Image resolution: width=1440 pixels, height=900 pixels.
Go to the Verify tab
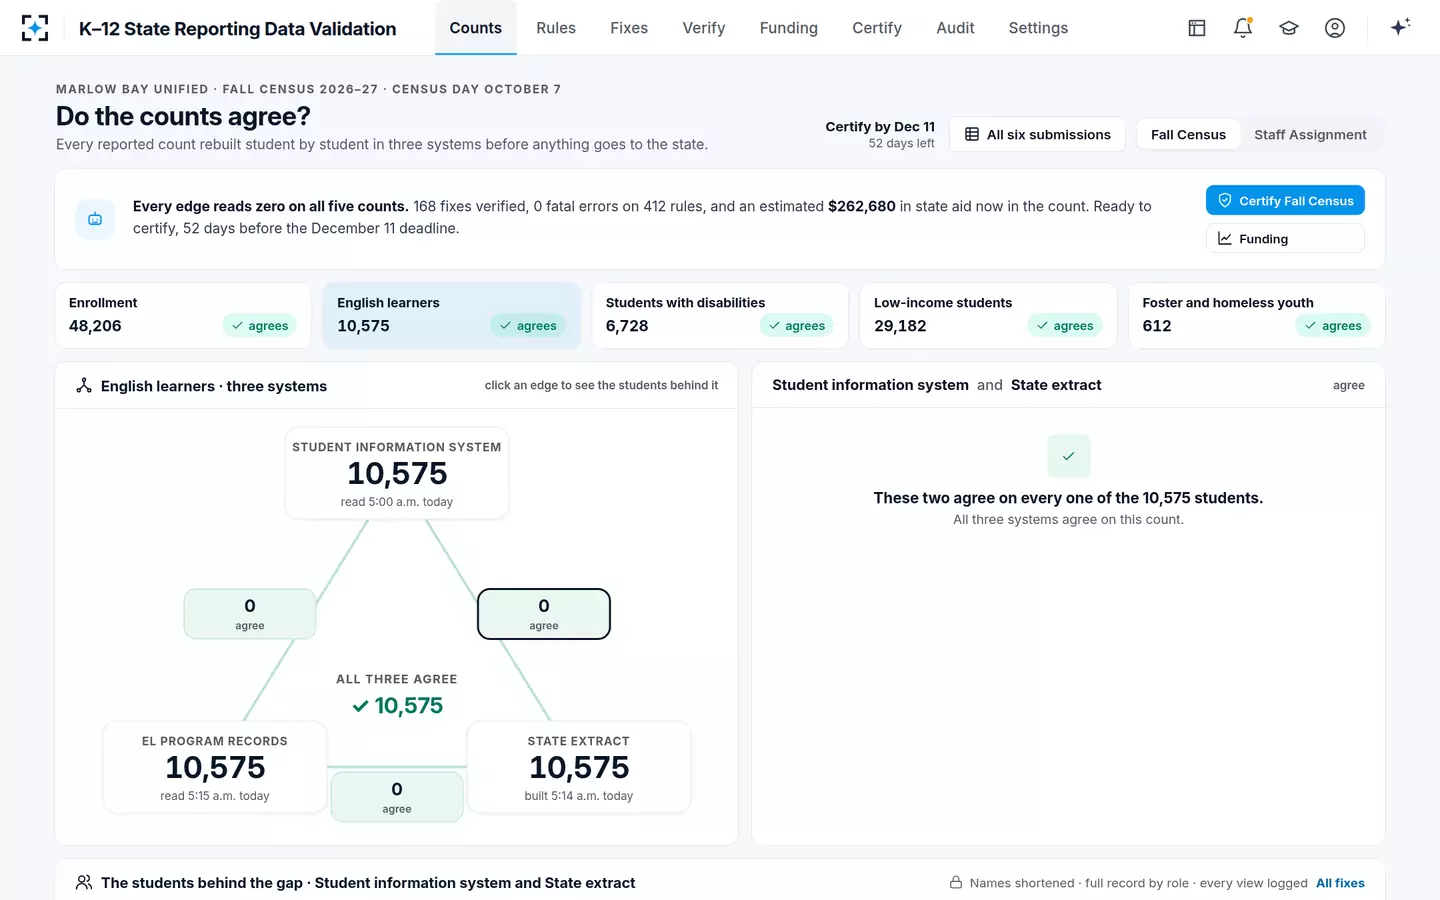tap(704, 28)
